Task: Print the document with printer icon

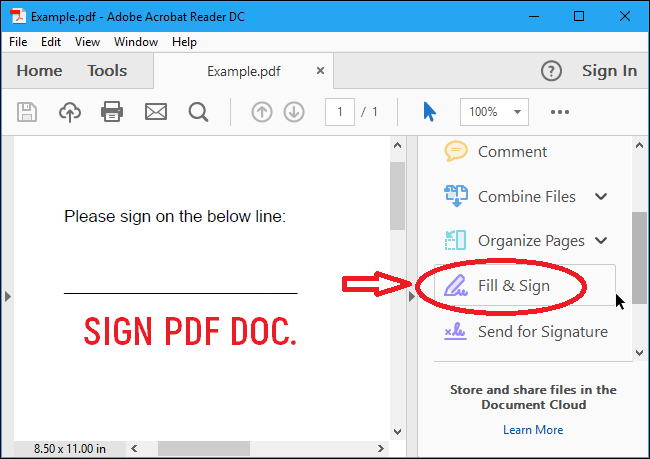Action: tap(112, 112)
